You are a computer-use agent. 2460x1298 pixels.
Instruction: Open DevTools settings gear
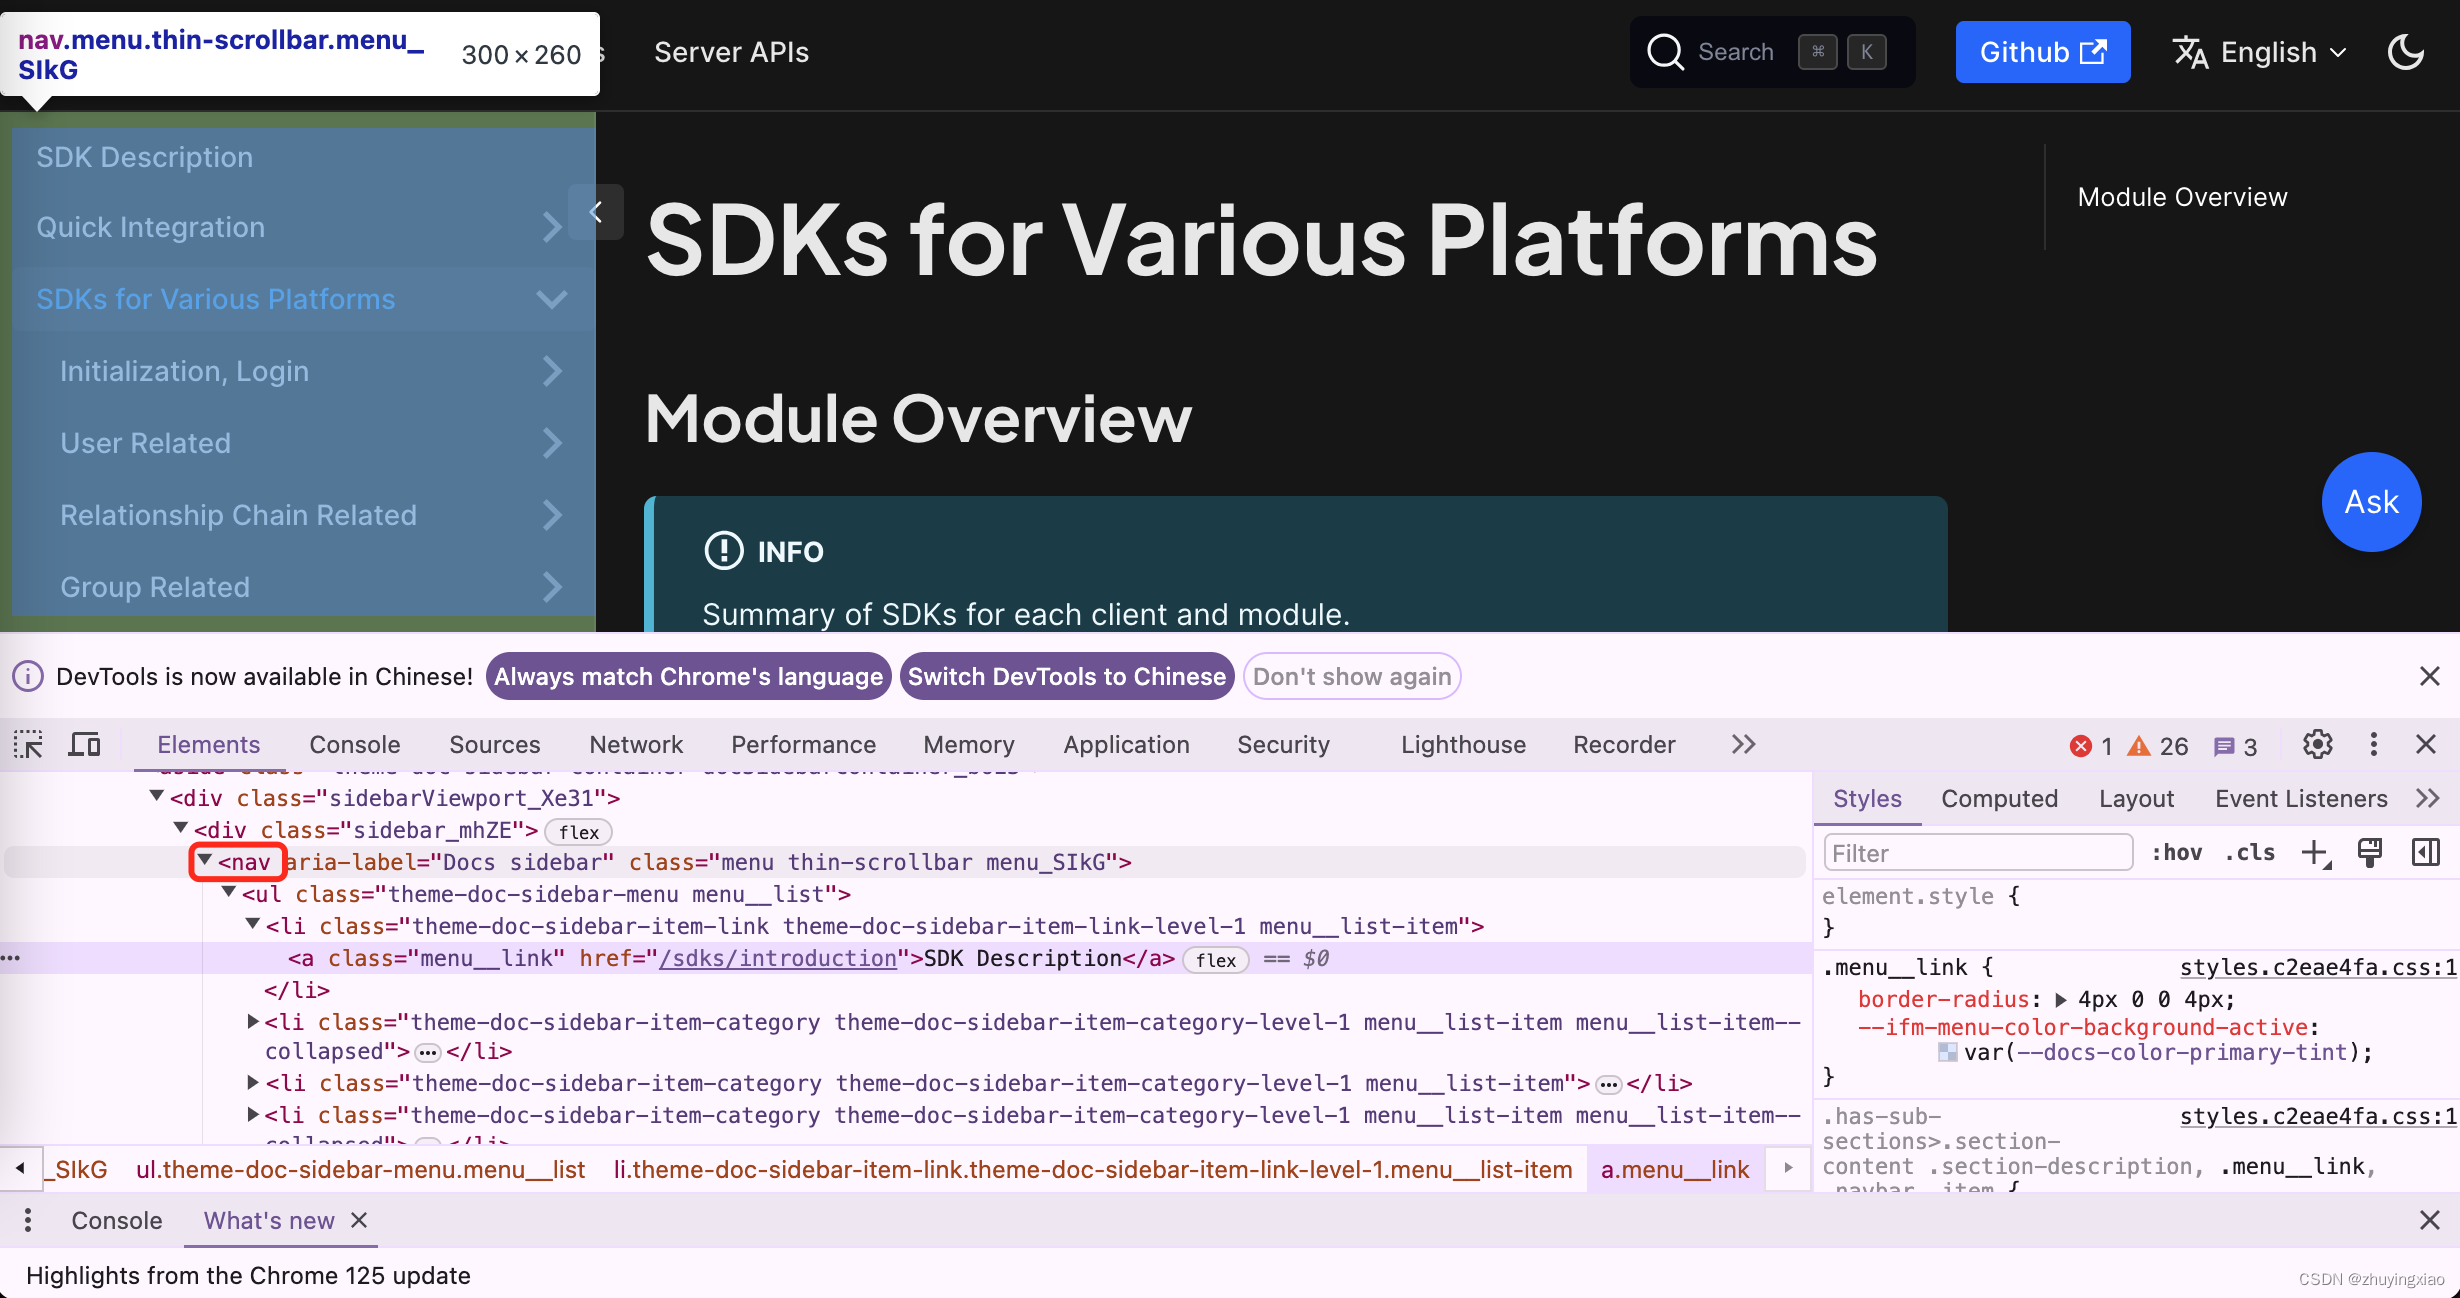click(x=2317, y=745)
